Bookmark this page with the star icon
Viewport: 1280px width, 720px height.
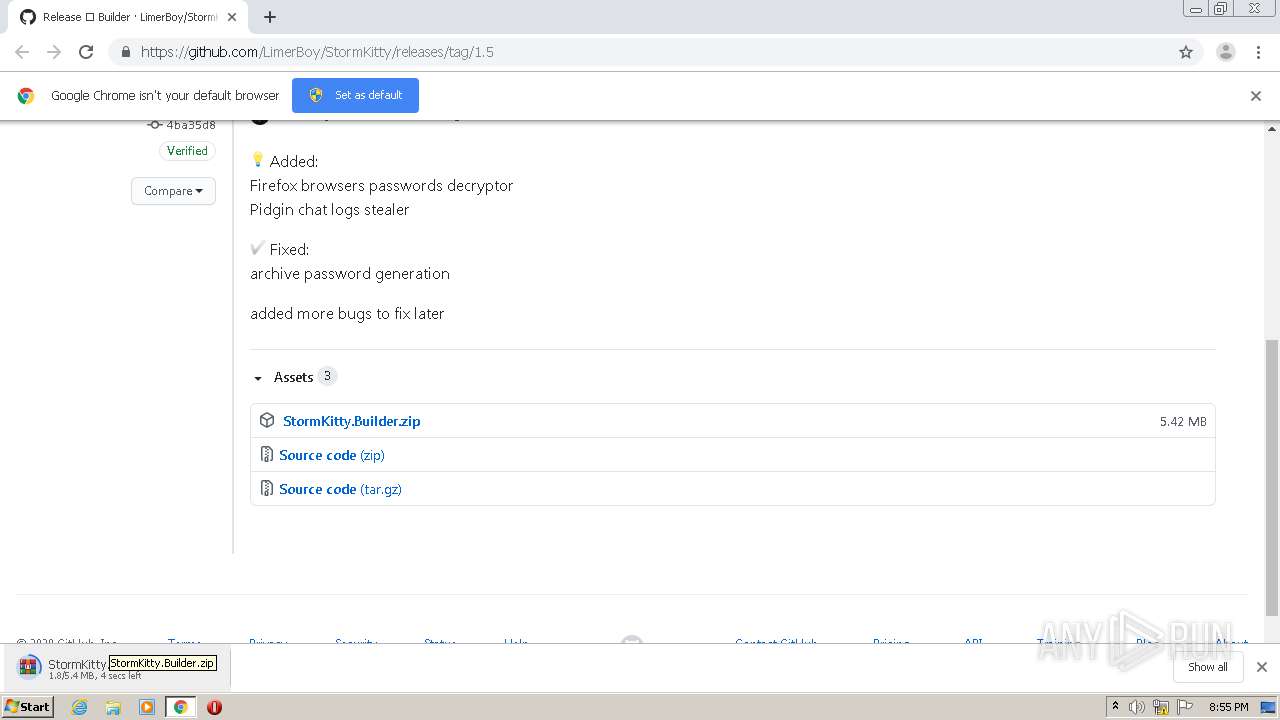(1186, 52)
